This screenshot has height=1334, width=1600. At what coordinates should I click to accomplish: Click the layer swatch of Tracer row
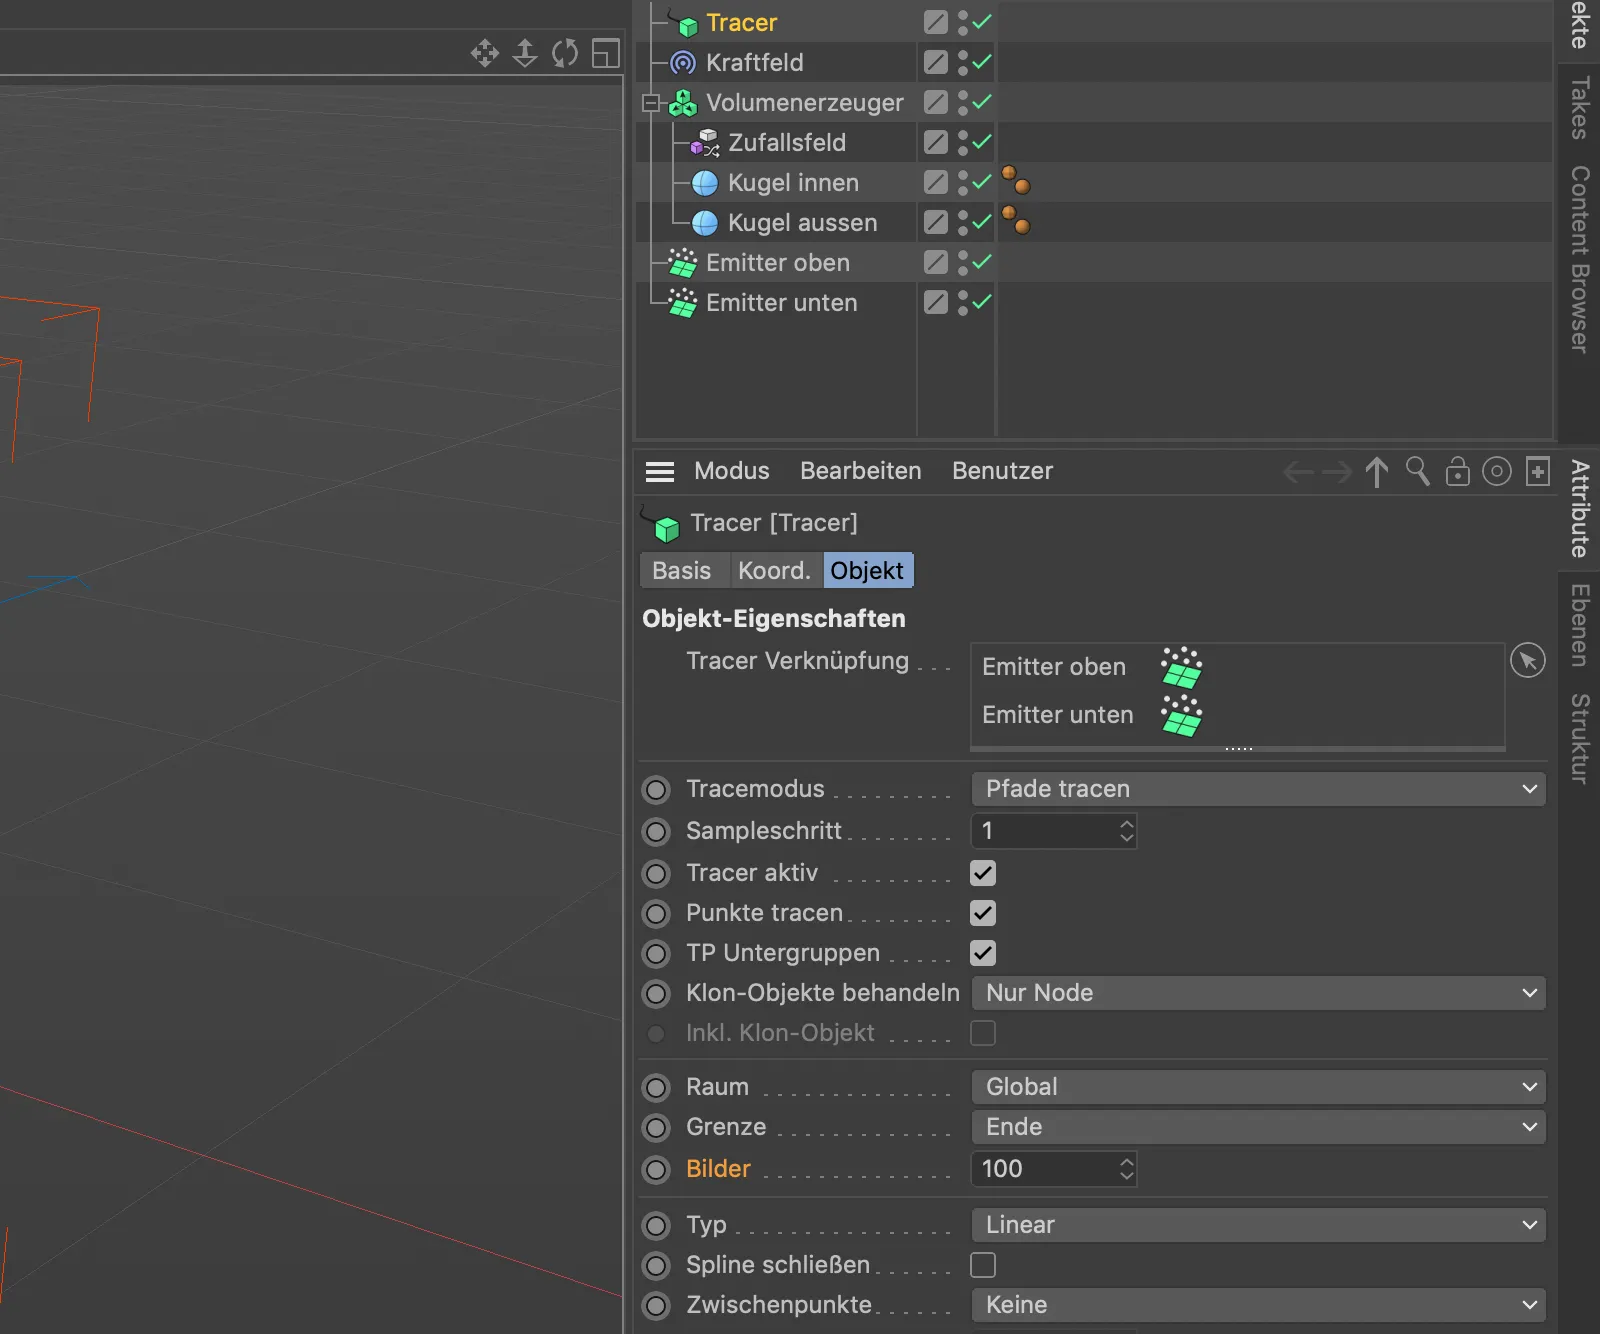(x=936, y=22)
